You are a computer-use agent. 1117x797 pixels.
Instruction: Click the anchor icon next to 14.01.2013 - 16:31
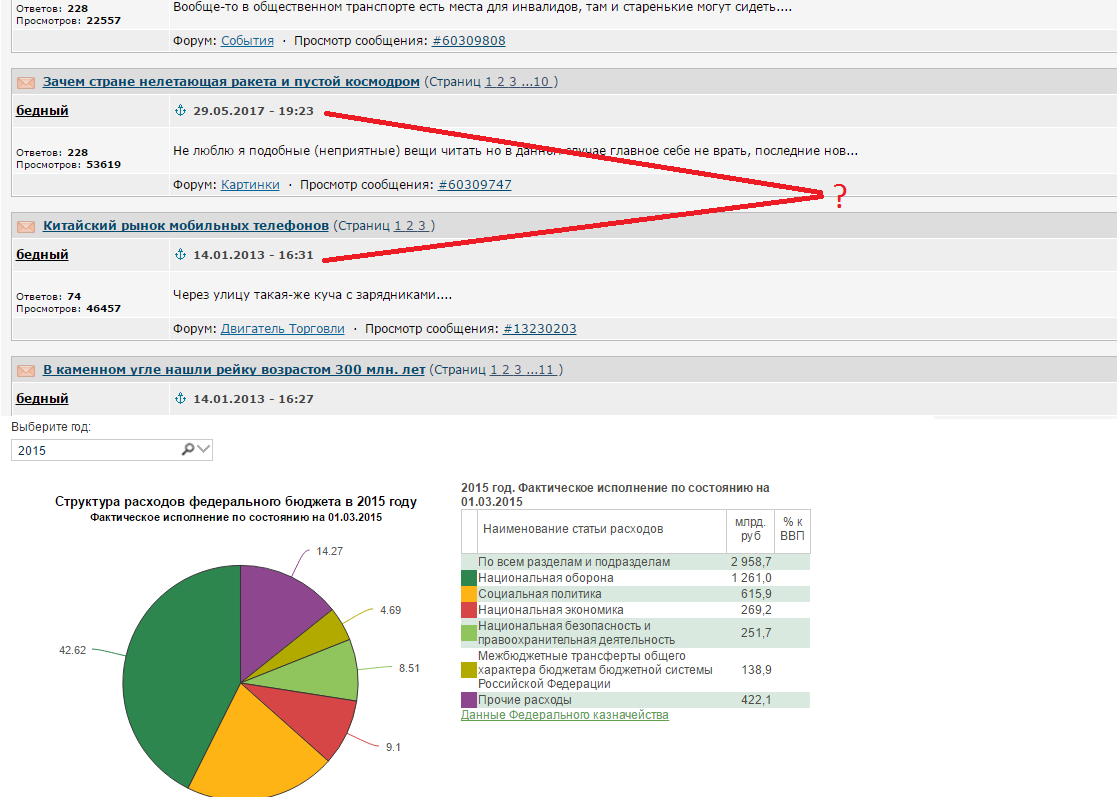[x=180, y=254]
